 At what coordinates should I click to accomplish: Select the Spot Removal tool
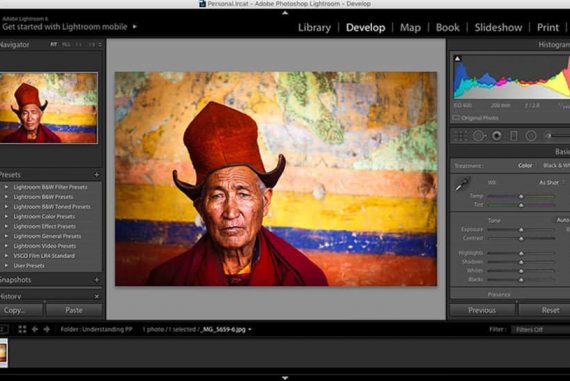(479, 136)
